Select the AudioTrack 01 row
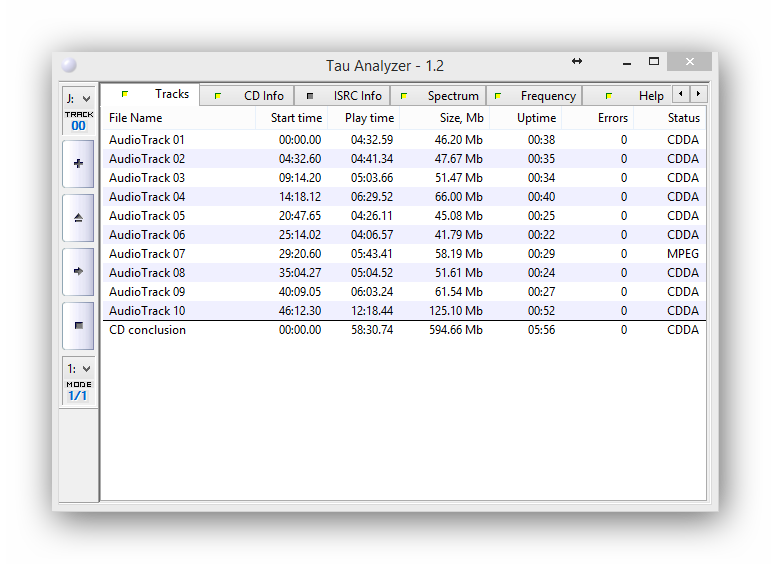The height and width of the screenshot is (564, 771). pos(404,140)
